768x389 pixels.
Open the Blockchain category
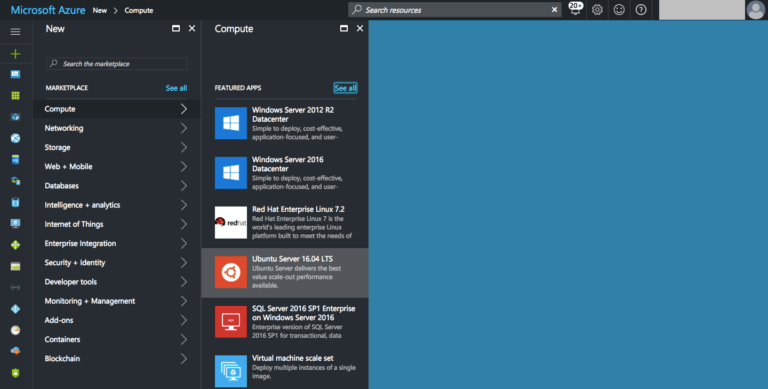117,358
